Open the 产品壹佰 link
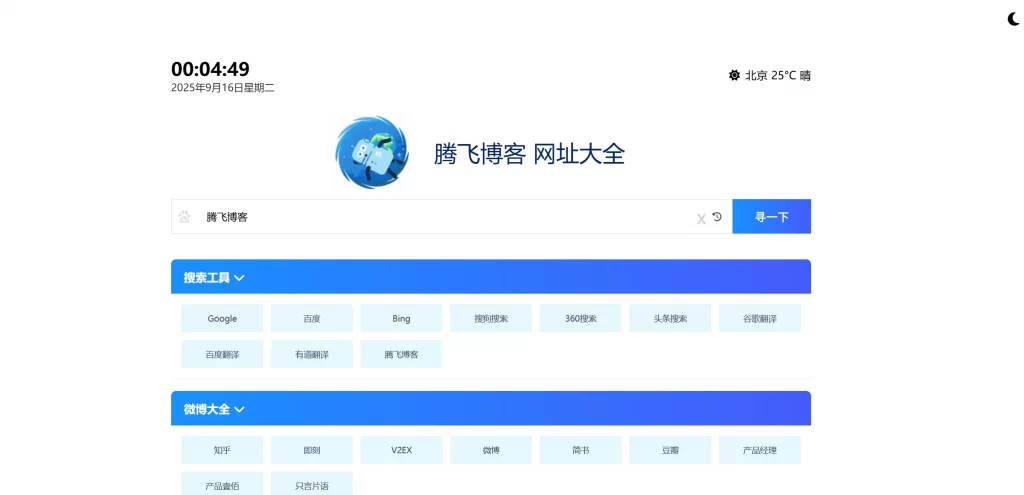This screenshot has width=1024, height=495. 222,484
